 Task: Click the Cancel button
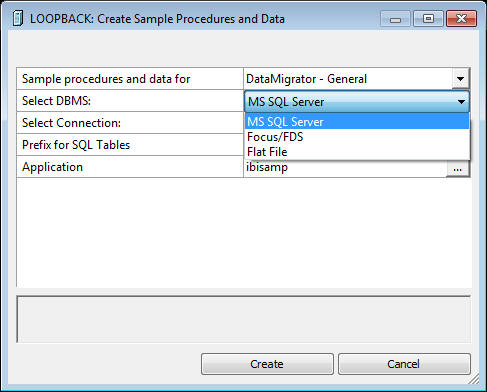point(404,364)
